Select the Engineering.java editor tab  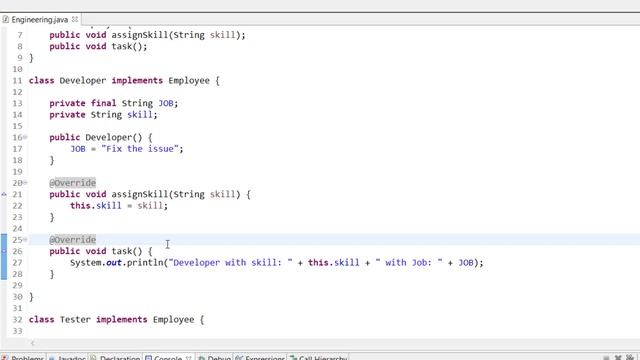click(40, 19)
